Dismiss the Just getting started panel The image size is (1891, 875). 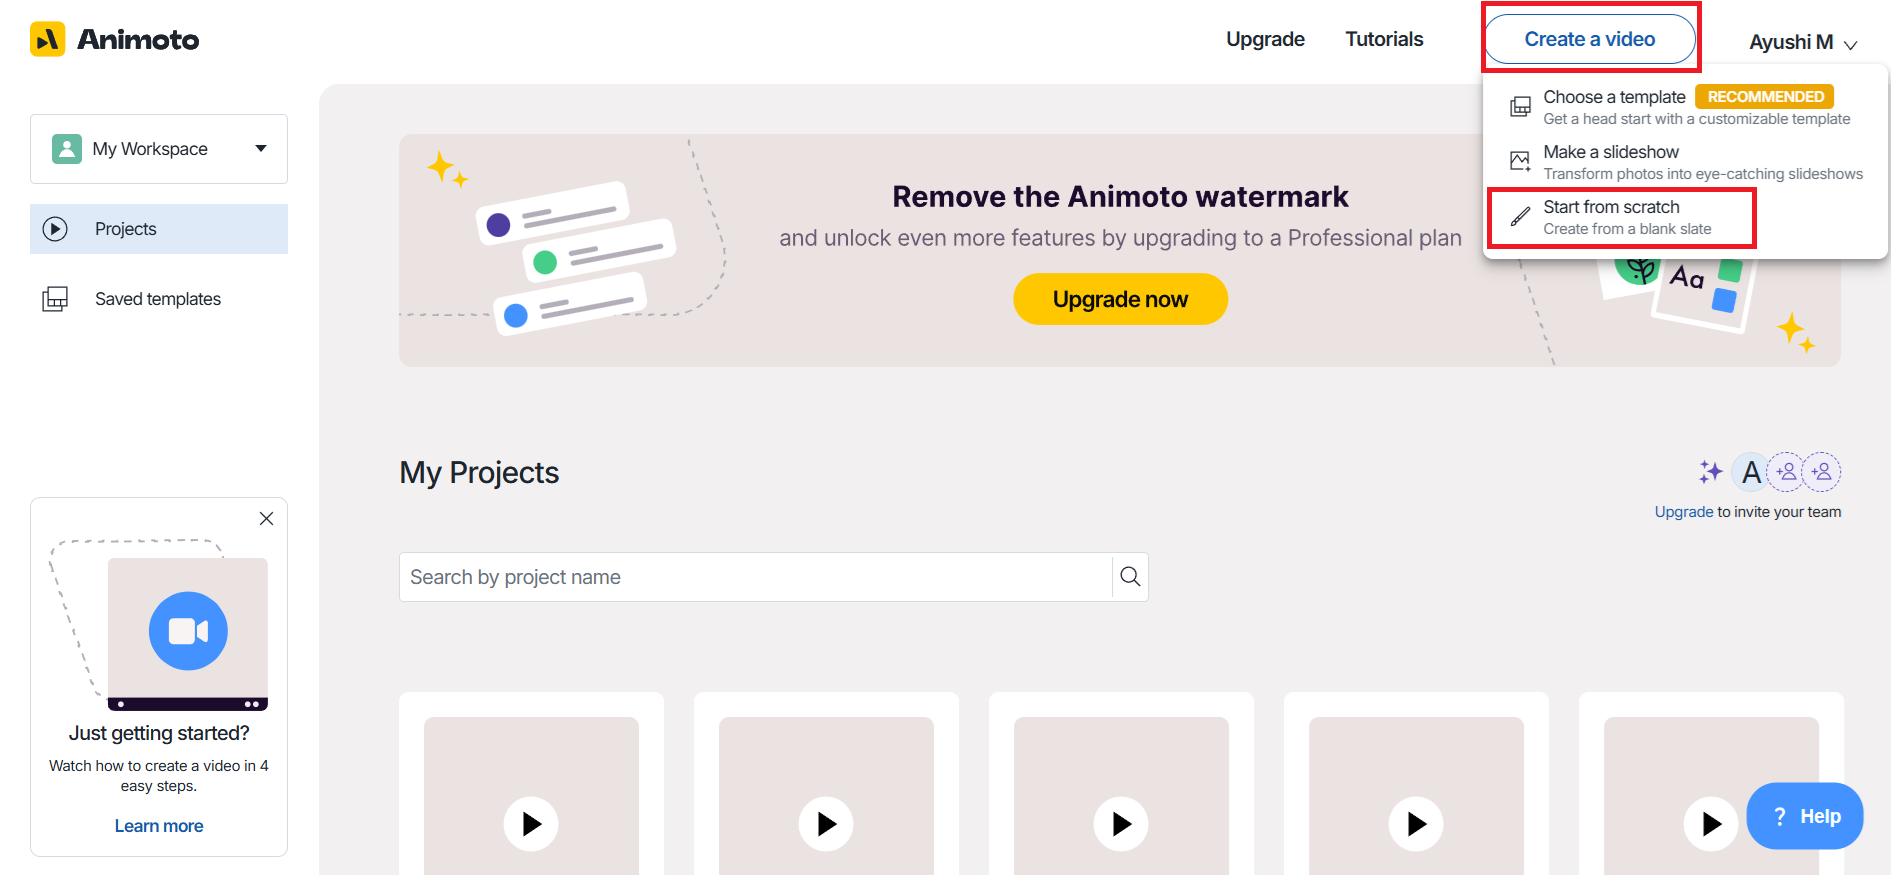266,518
